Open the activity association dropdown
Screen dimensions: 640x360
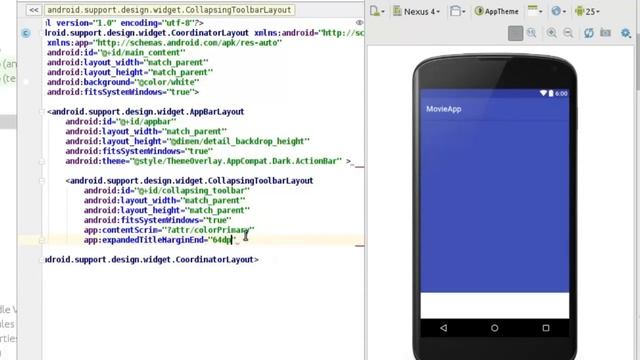tap(535, 11)
